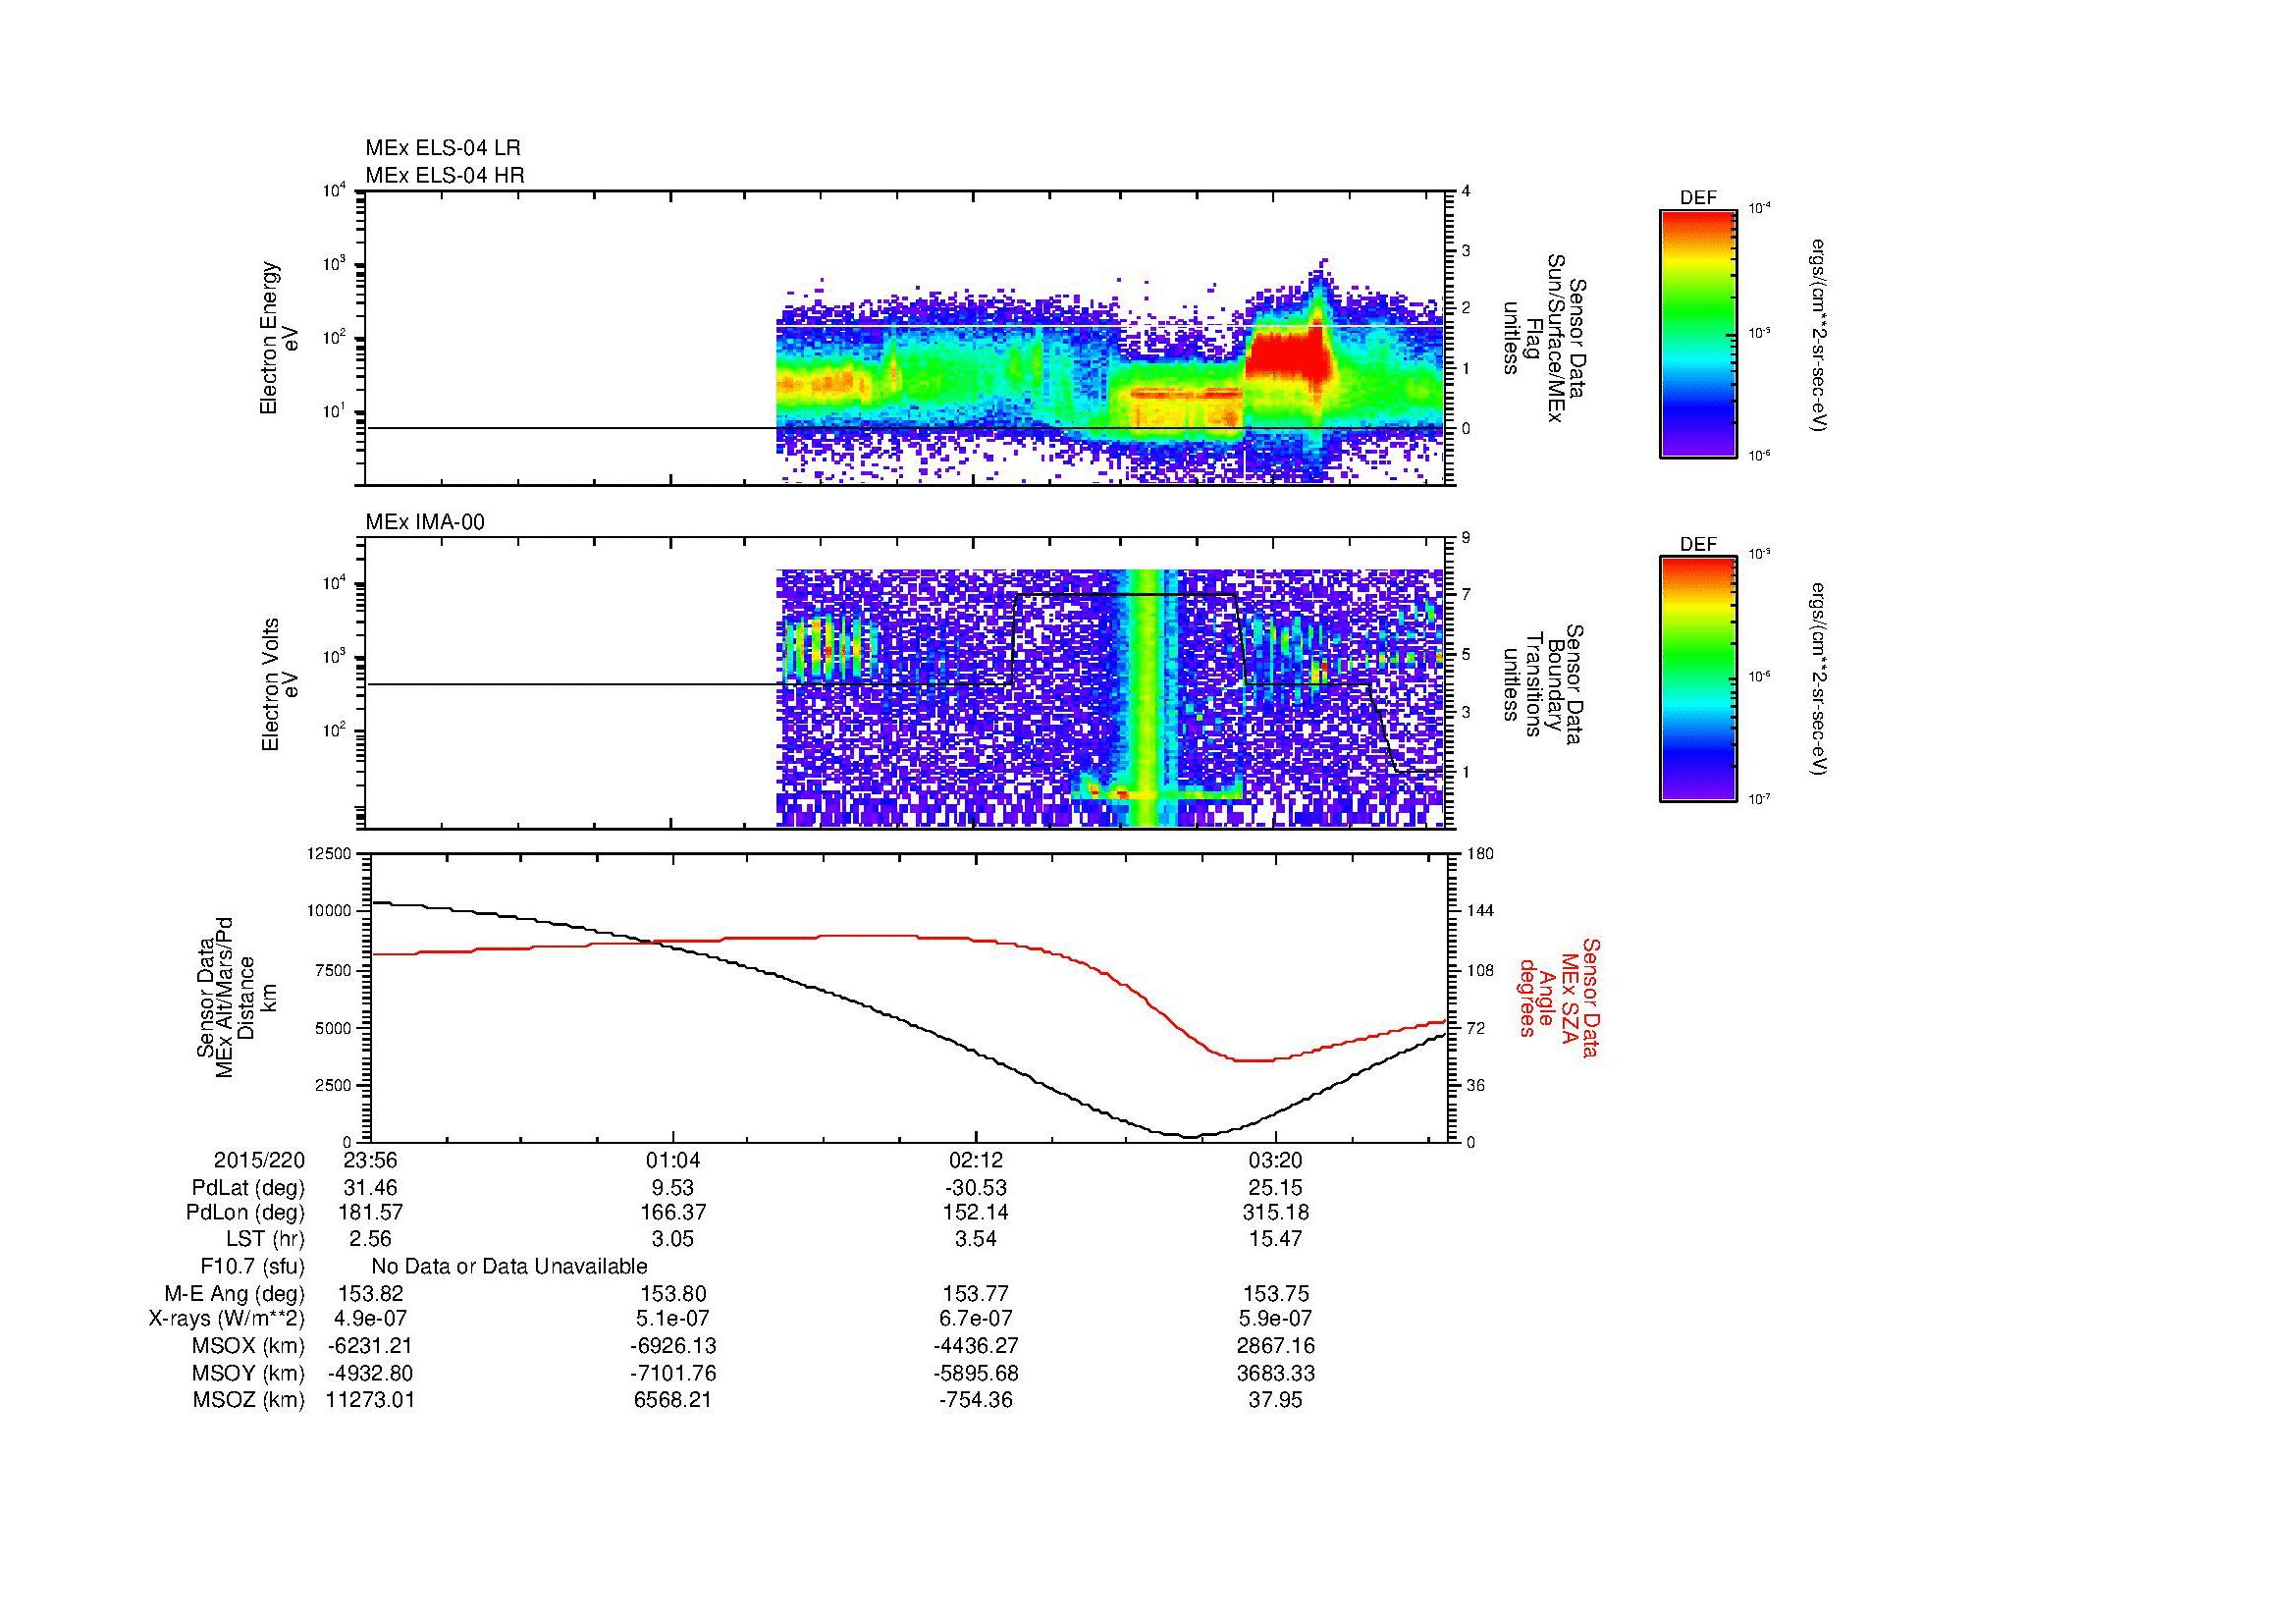Select the top DEF color bar
Viewport: 2296px width, 1623px height.
click(x=1697, y=332)
